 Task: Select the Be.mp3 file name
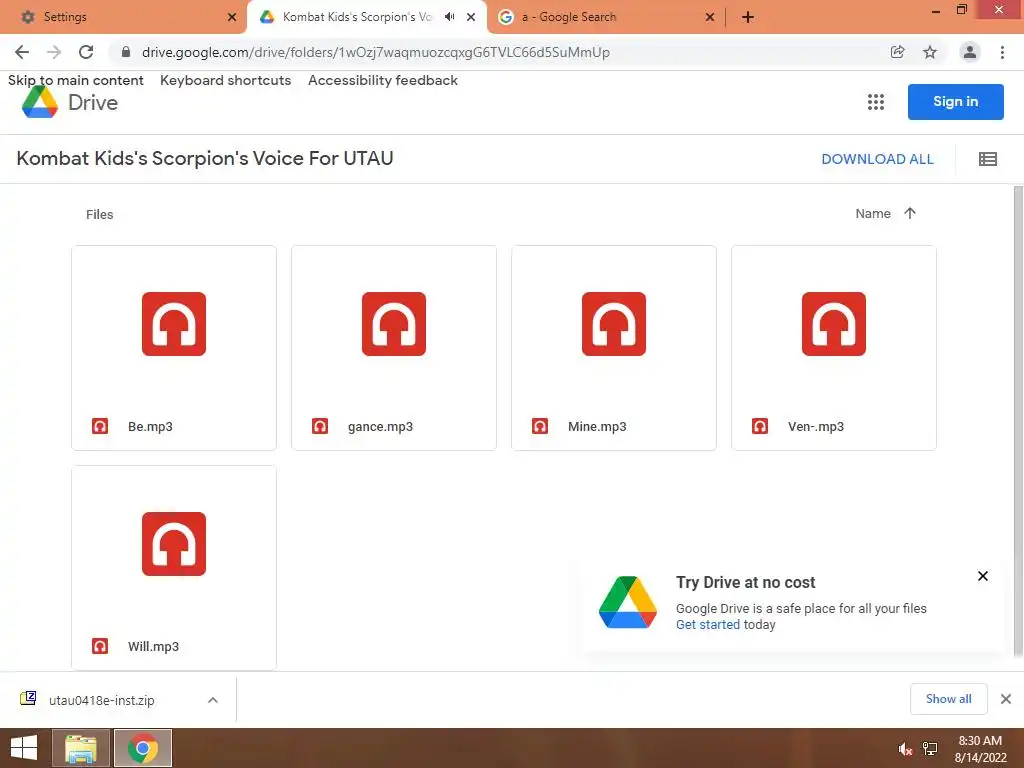click(150, 426)
